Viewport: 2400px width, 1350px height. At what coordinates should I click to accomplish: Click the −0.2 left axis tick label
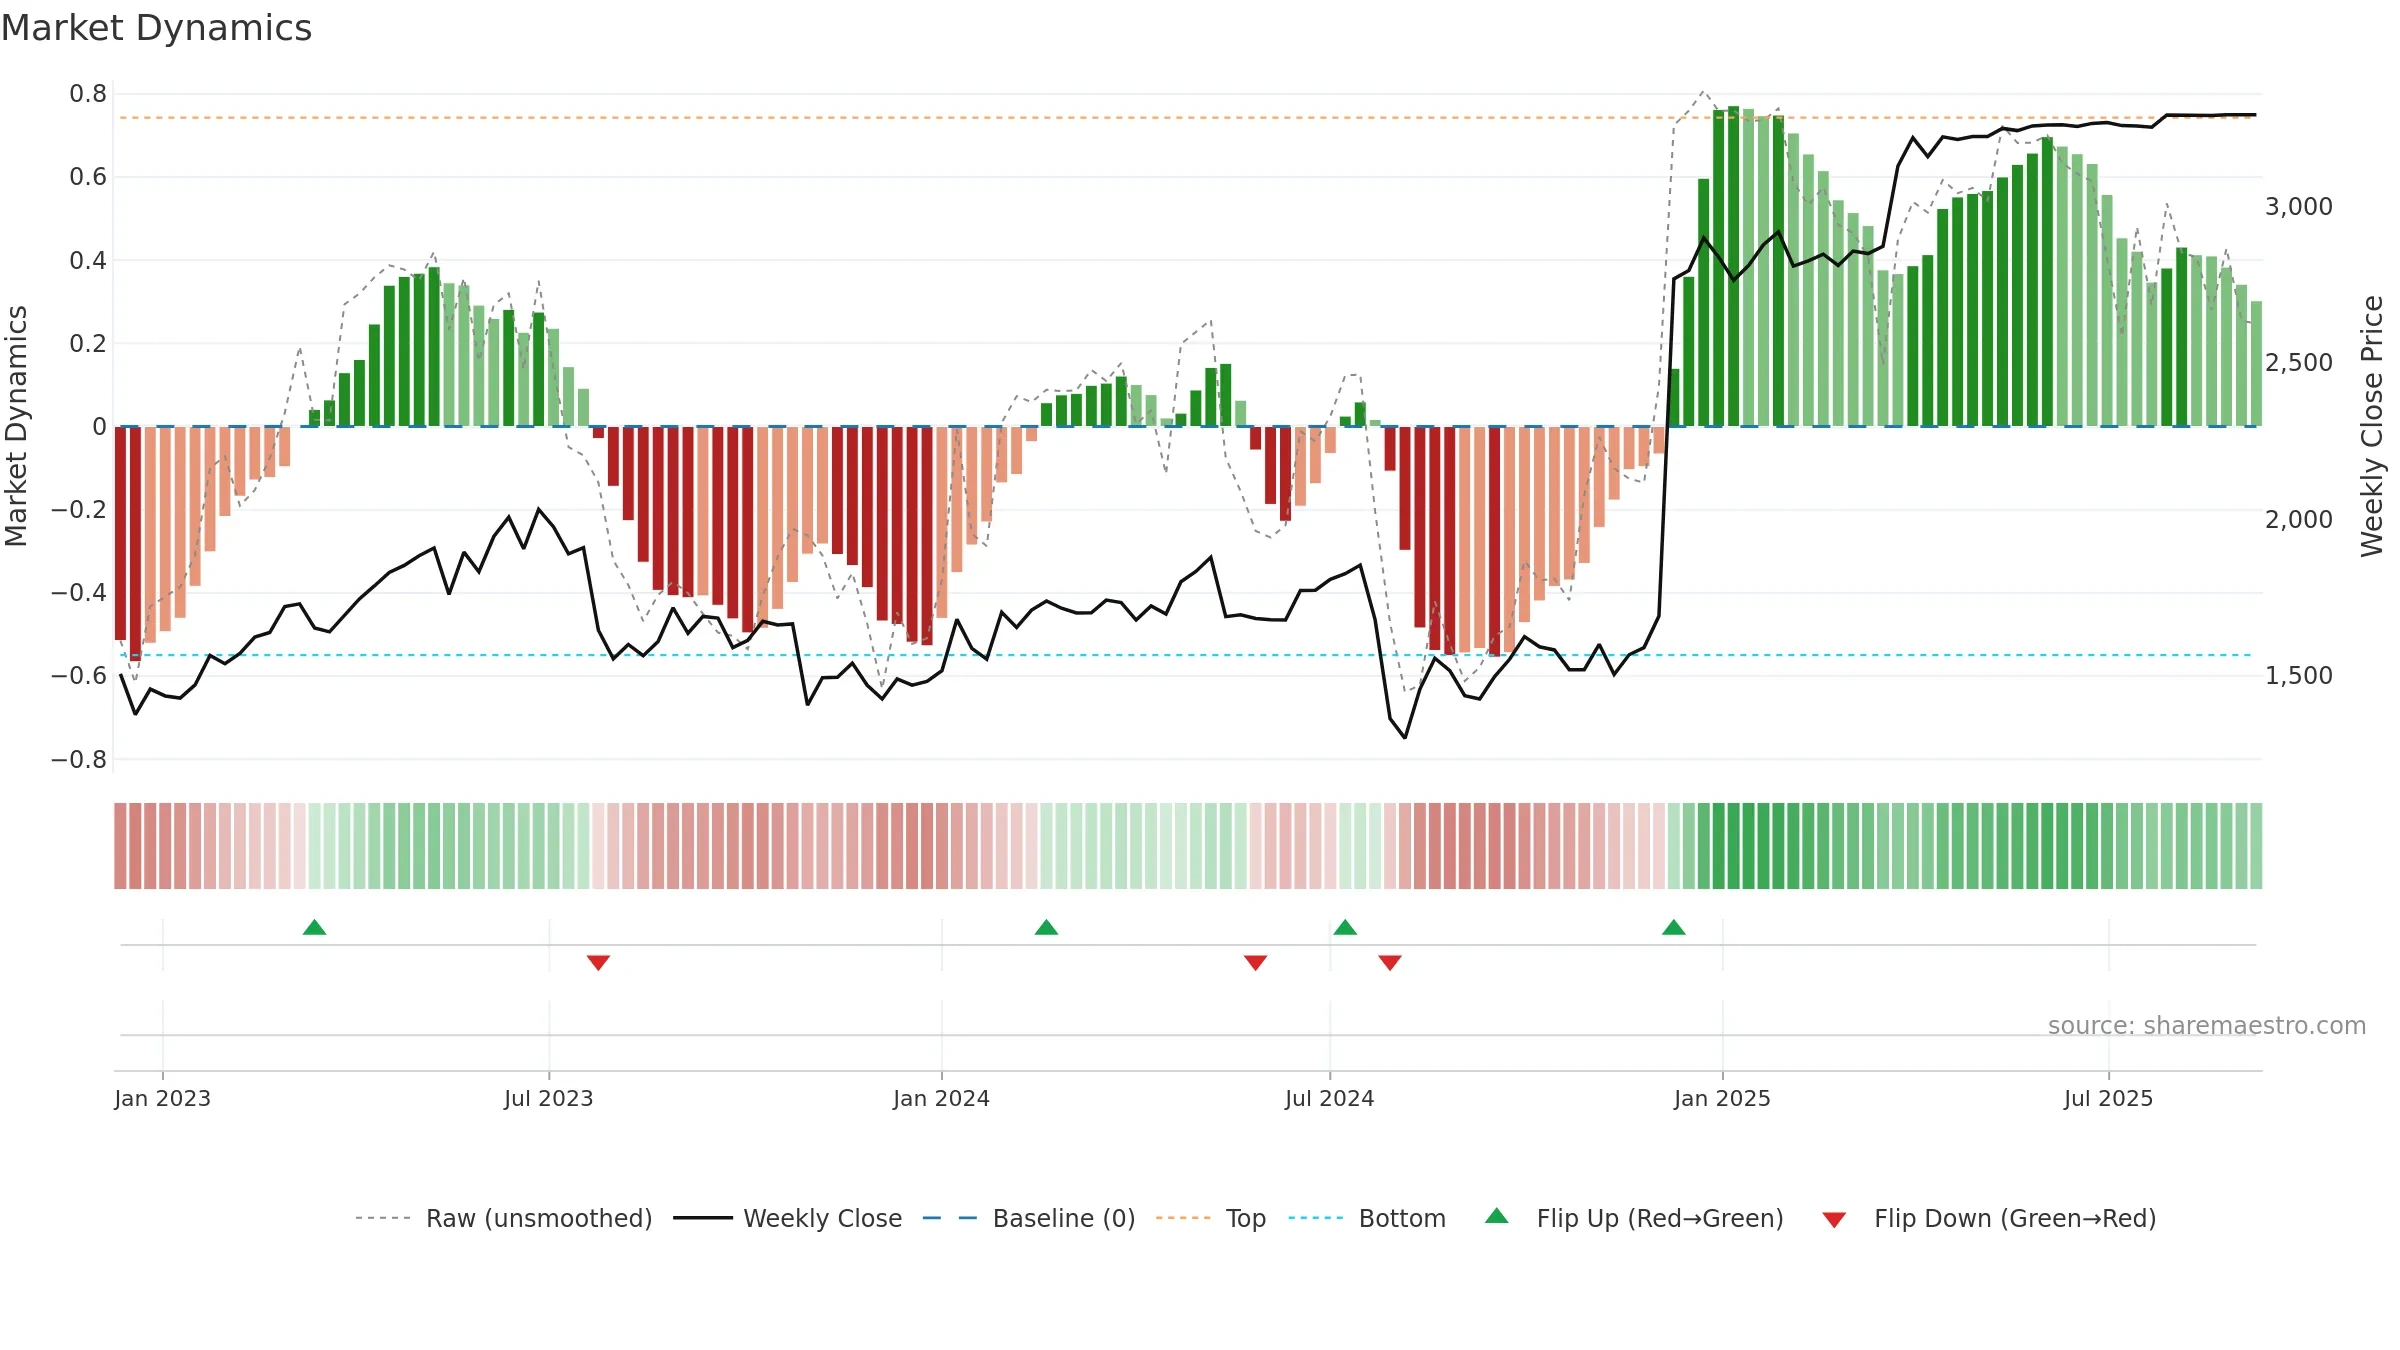79,510
